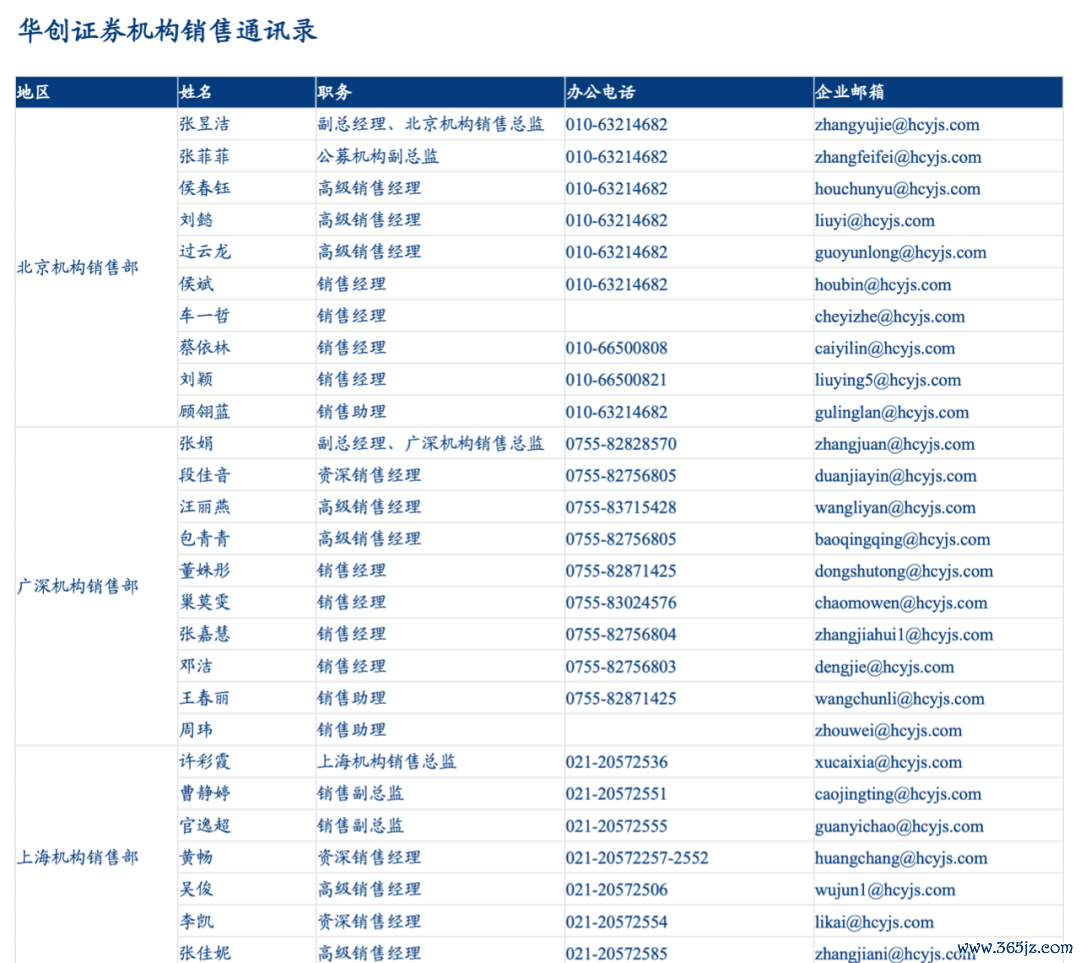The height and width of the screenshot is (963, 1080).
Task: Select the name 汪丽燕
Action: click(x=205, y=507)
